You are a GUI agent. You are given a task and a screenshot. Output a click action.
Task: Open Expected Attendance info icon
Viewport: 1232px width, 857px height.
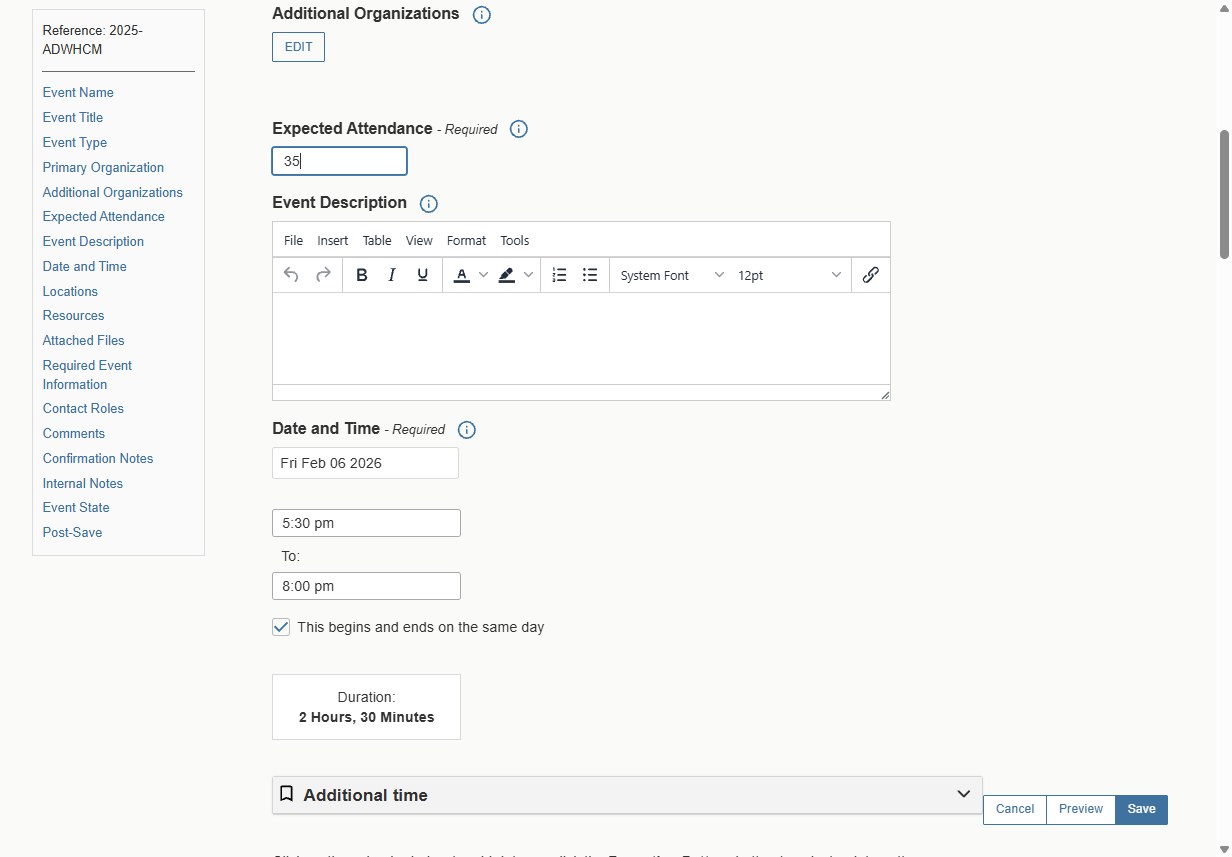519,129
